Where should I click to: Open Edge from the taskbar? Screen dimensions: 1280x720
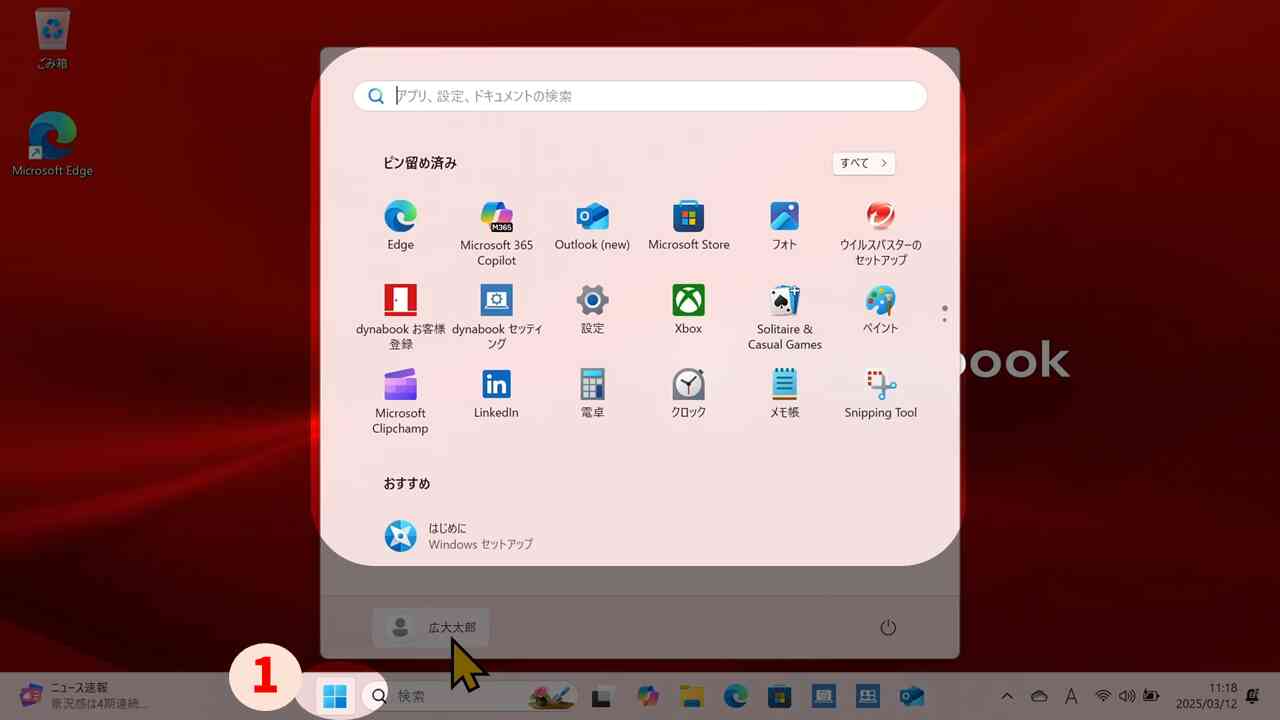tap(736, 697)
